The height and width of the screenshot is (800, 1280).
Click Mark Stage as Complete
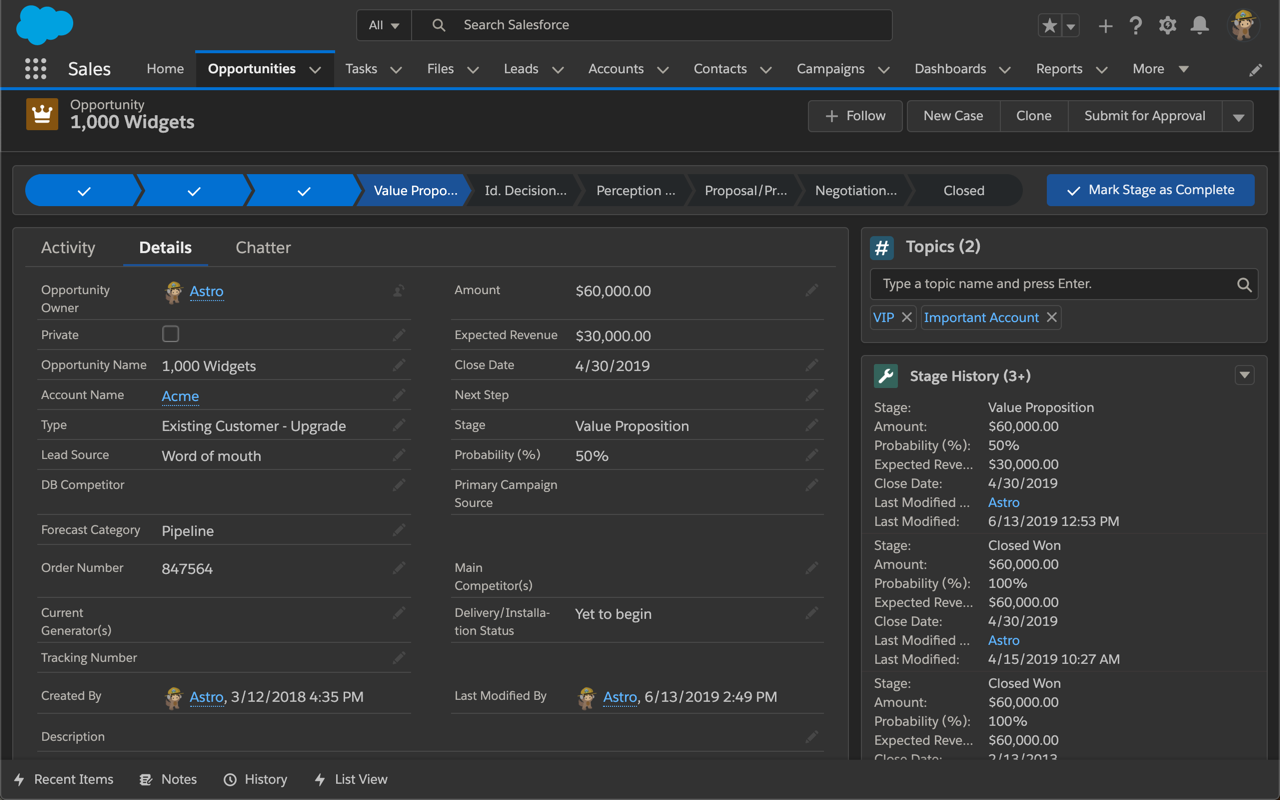[1151, 190]
